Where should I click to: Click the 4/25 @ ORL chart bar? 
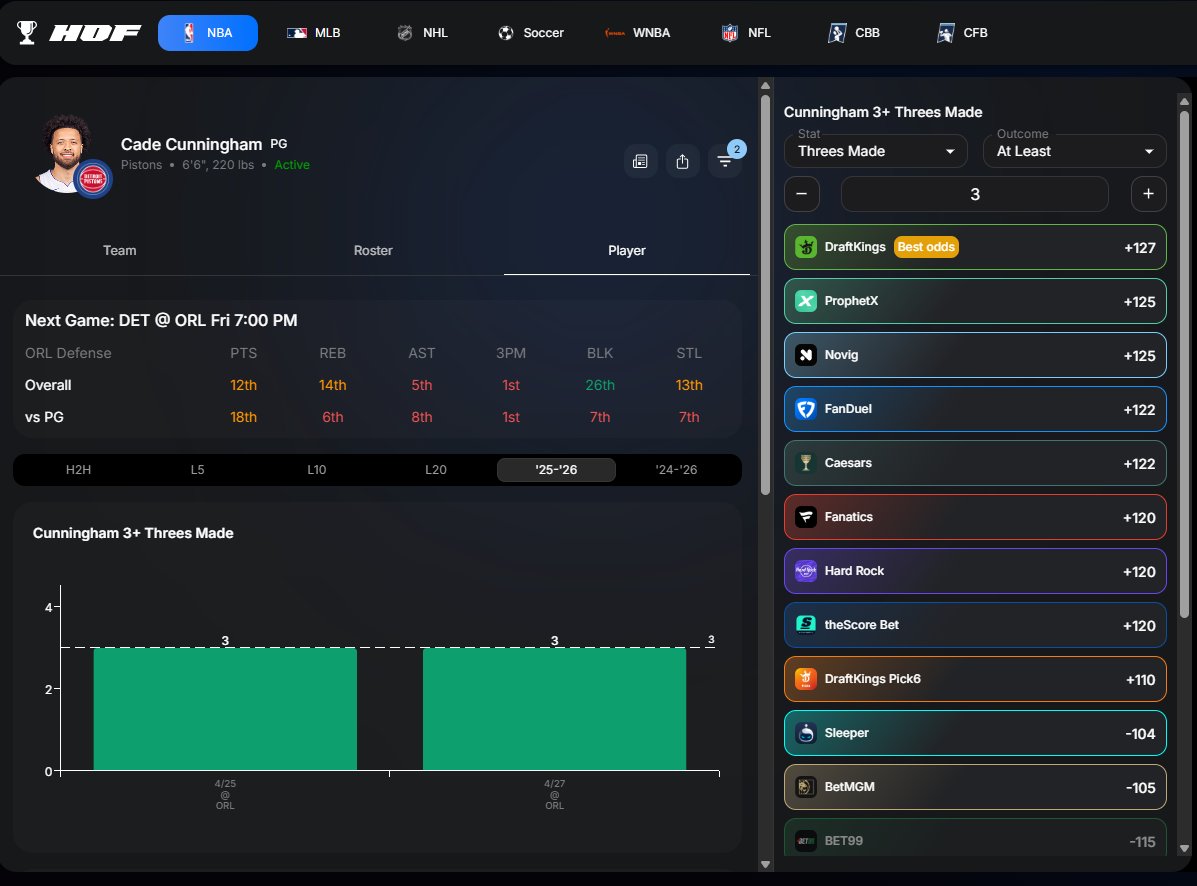(225, 709)
